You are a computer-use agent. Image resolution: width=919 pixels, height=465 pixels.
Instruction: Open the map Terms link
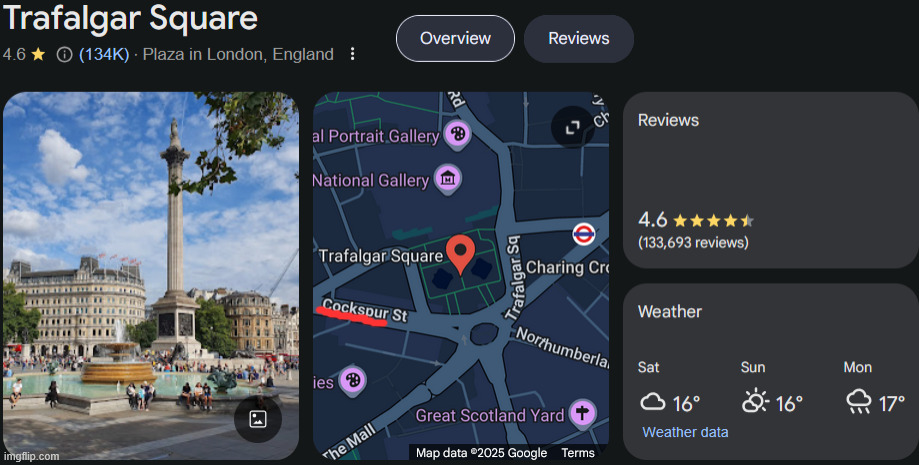[x=578, y=453]
